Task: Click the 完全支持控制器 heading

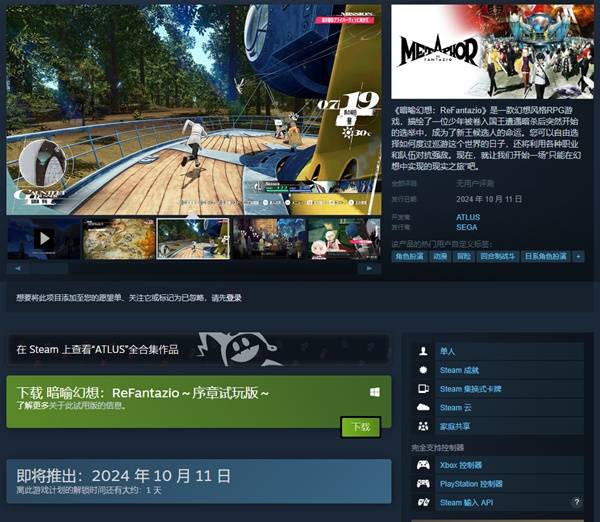Action: 437,447
